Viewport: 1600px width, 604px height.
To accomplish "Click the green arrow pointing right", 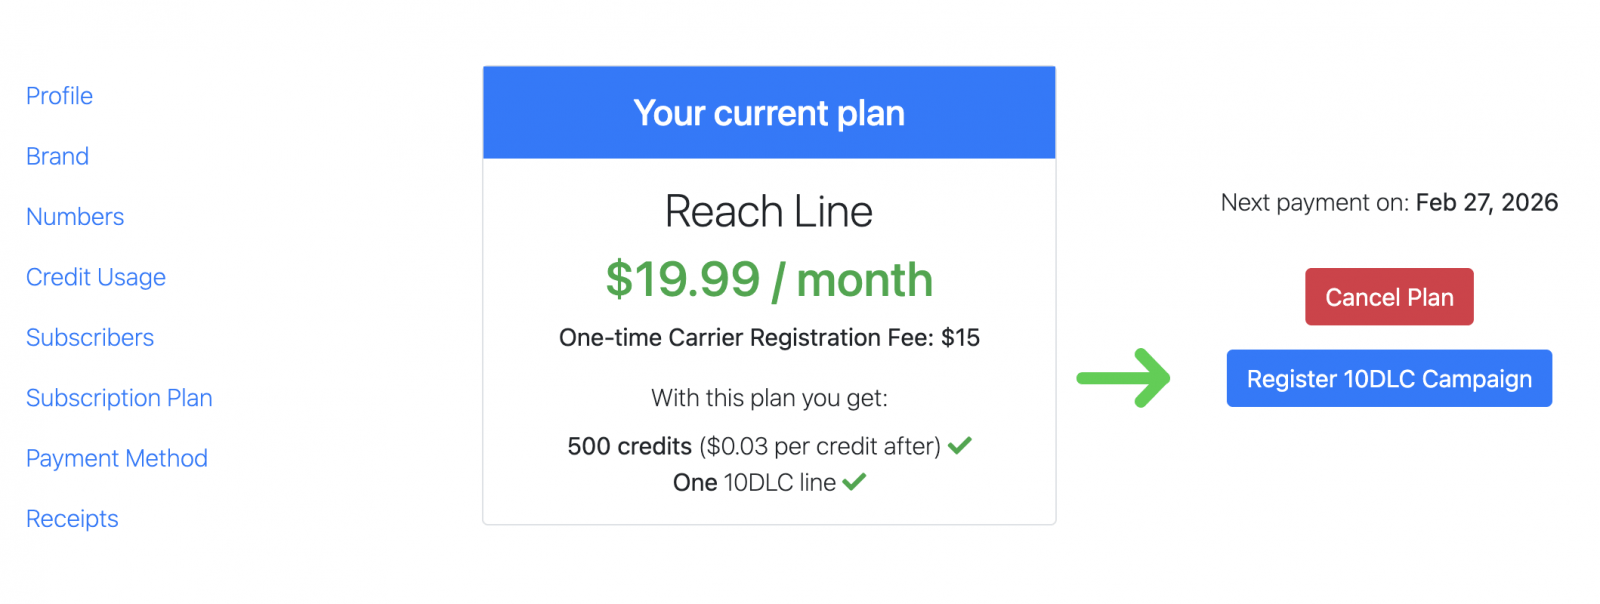I will pyautogui.click(x=1124, y=378).
